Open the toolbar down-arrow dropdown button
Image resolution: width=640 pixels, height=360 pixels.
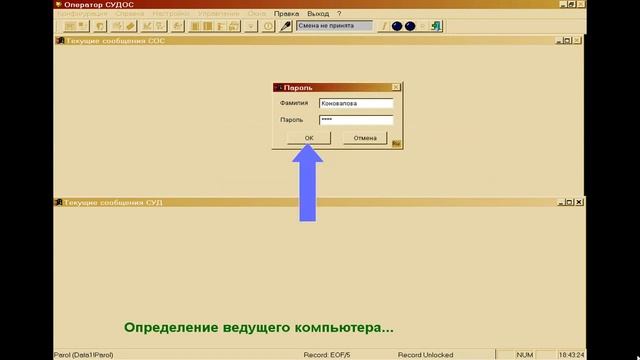pyautogui.click(x=251, y=26)
